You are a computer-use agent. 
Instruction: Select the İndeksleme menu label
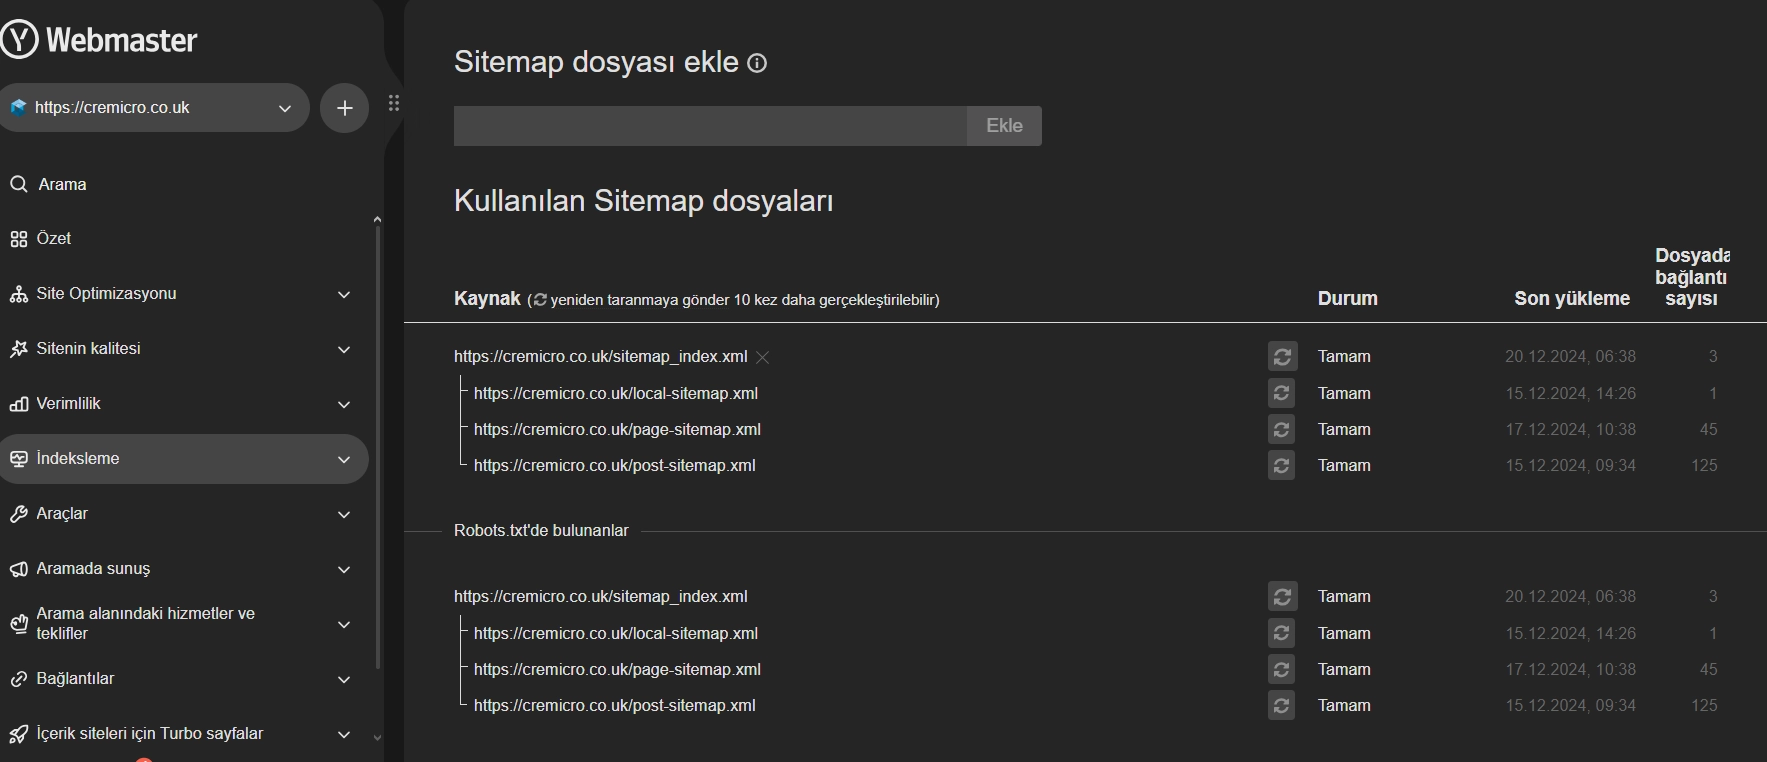tap(78, 458)
